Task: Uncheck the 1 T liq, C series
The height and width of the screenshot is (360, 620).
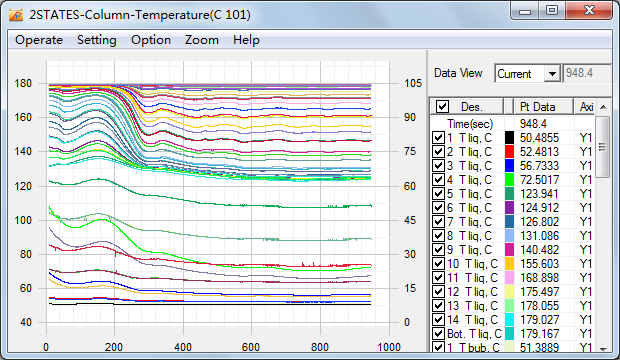Action: click(x=438, y=138)
